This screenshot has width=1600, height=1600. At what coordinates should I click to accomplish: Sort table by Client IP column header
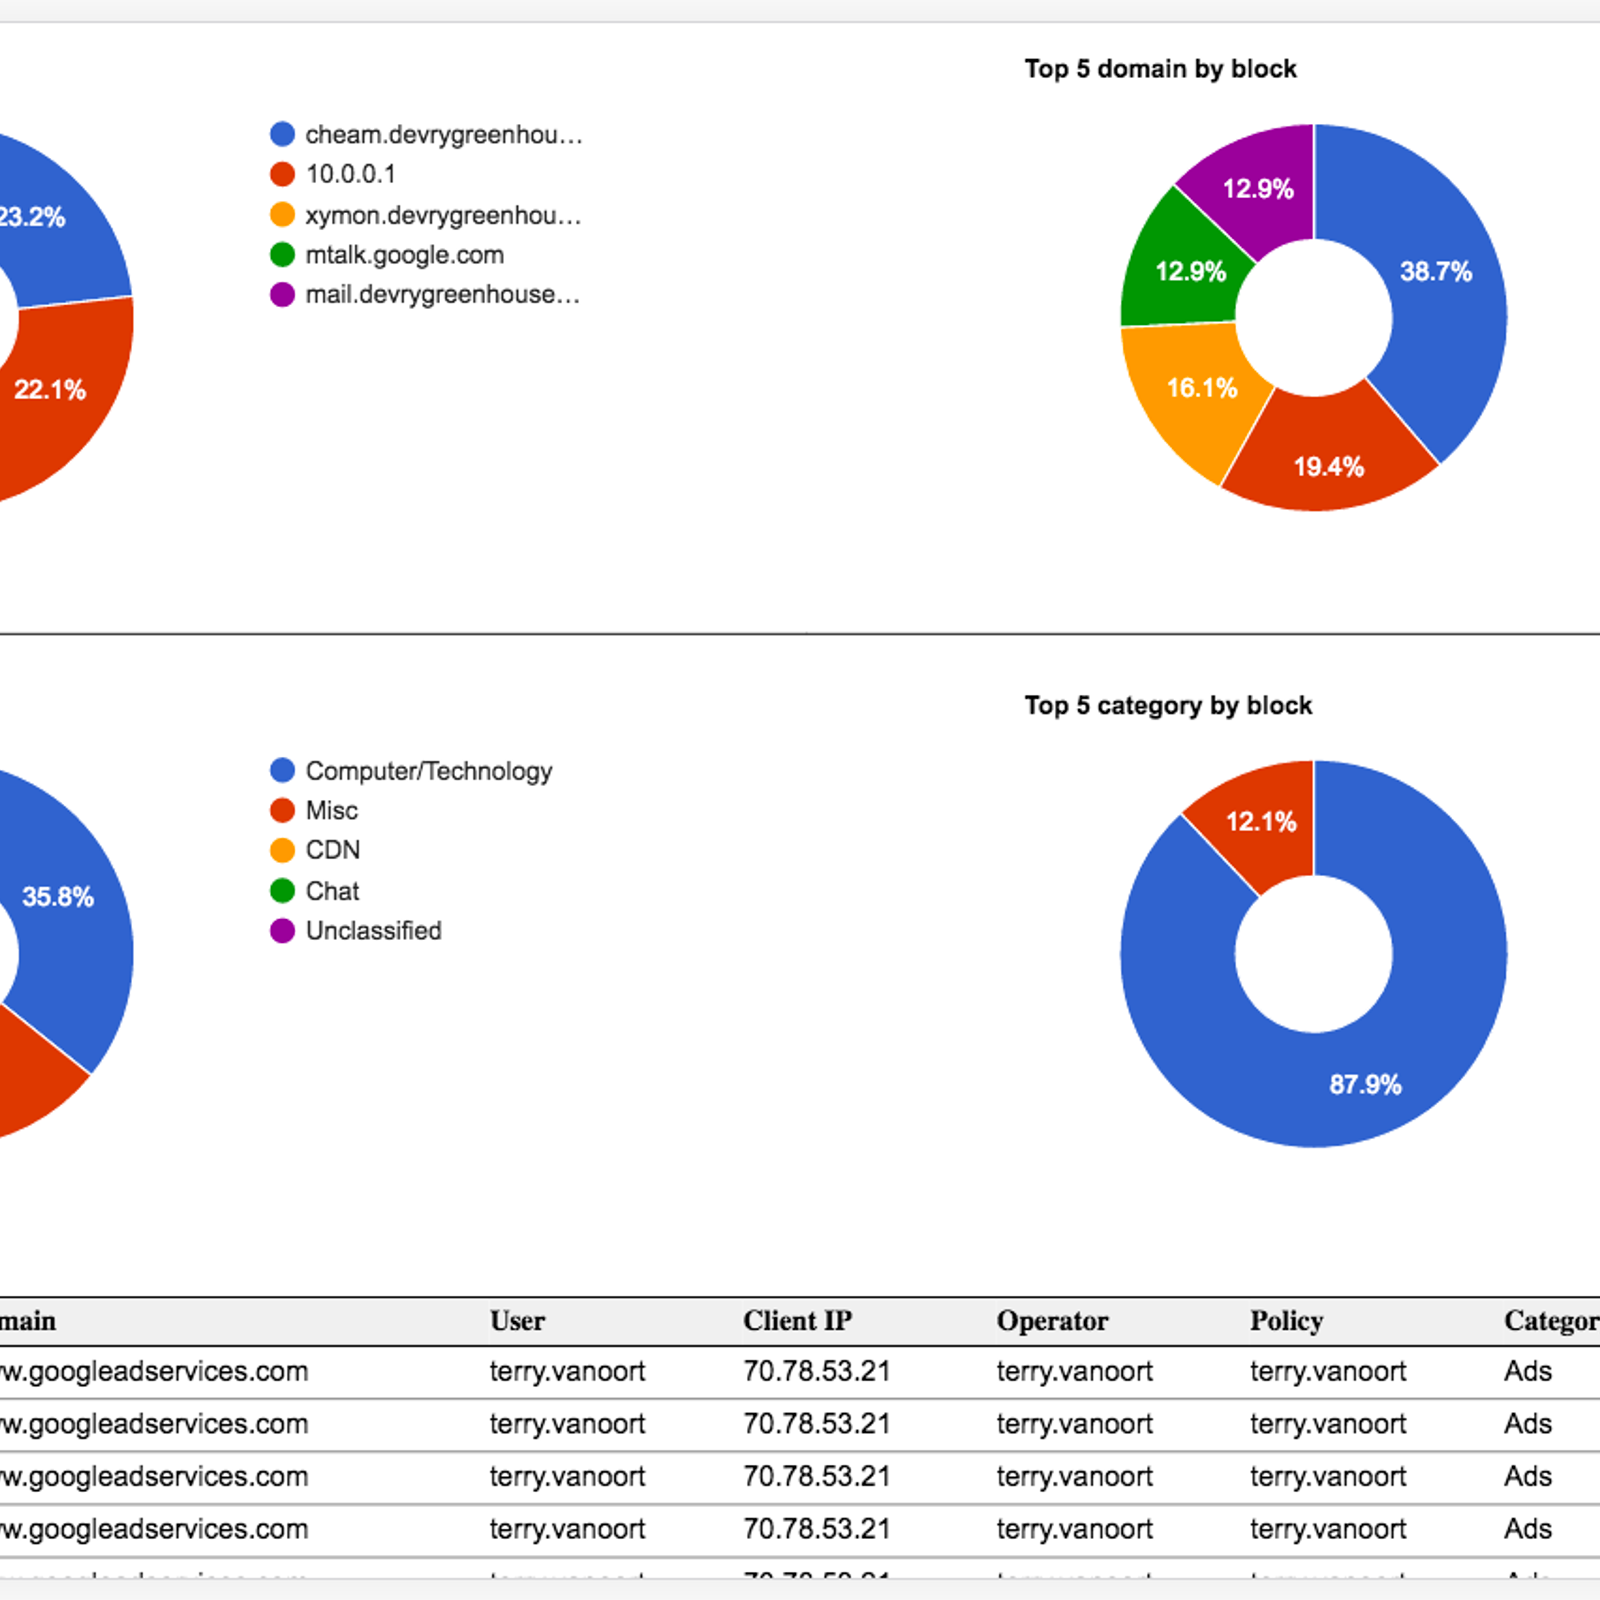pyautogui.click(x=797, y=1321)
